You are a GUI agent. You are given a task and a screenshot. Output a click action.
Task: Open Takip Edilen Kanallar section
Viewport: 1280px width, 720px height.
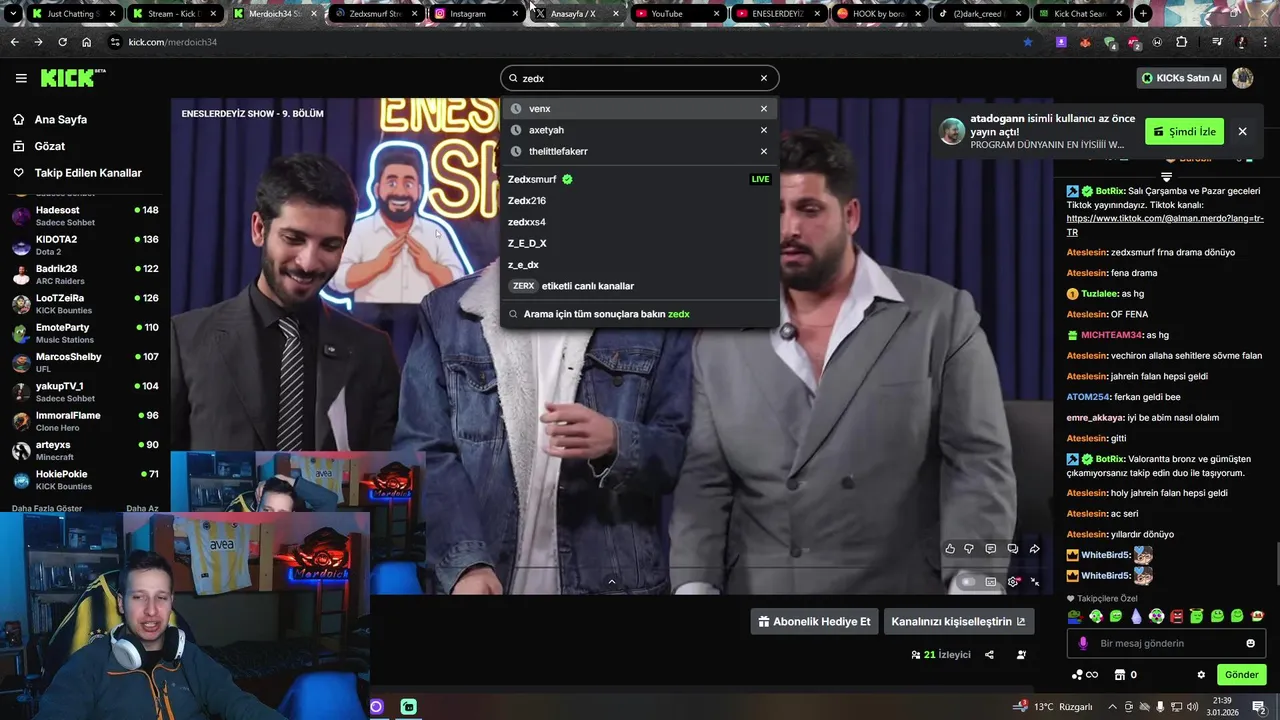(x=88, y=173)
